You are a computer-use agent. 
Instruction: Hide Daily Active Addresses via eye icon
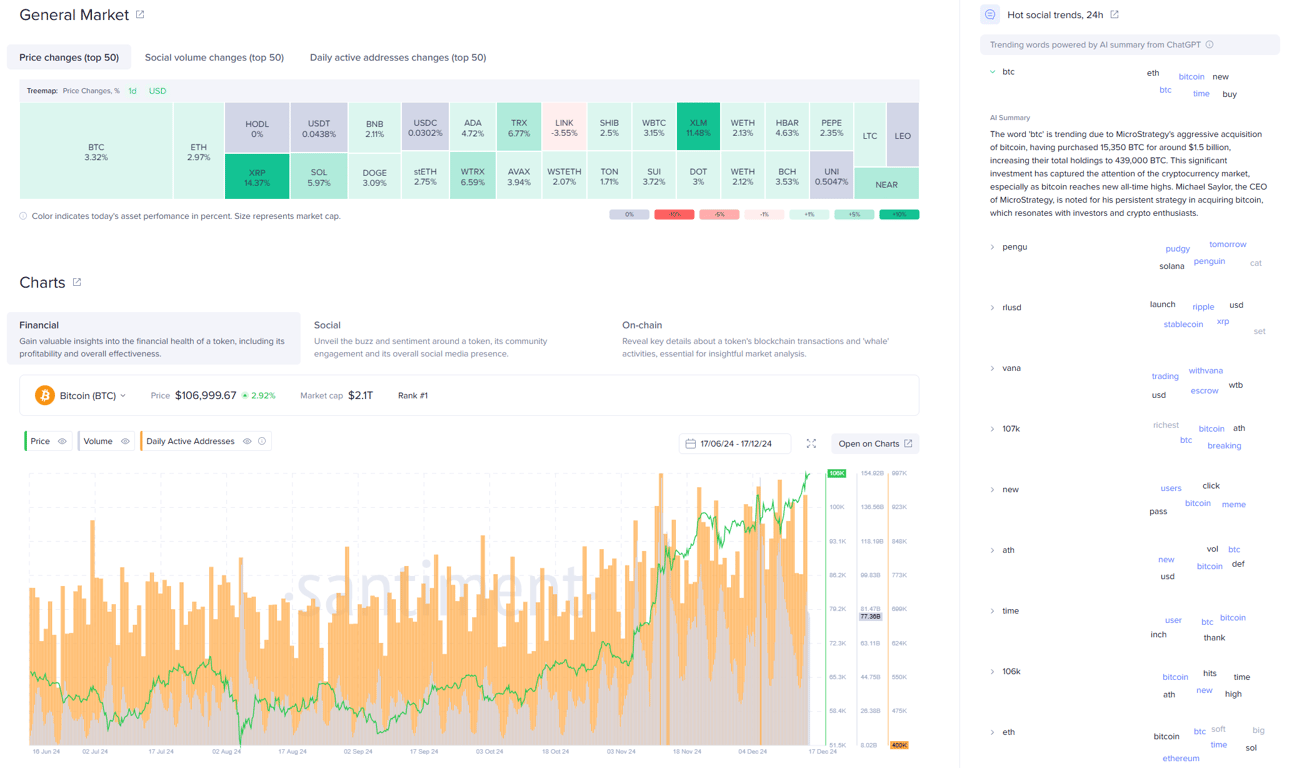click(247, 441)
